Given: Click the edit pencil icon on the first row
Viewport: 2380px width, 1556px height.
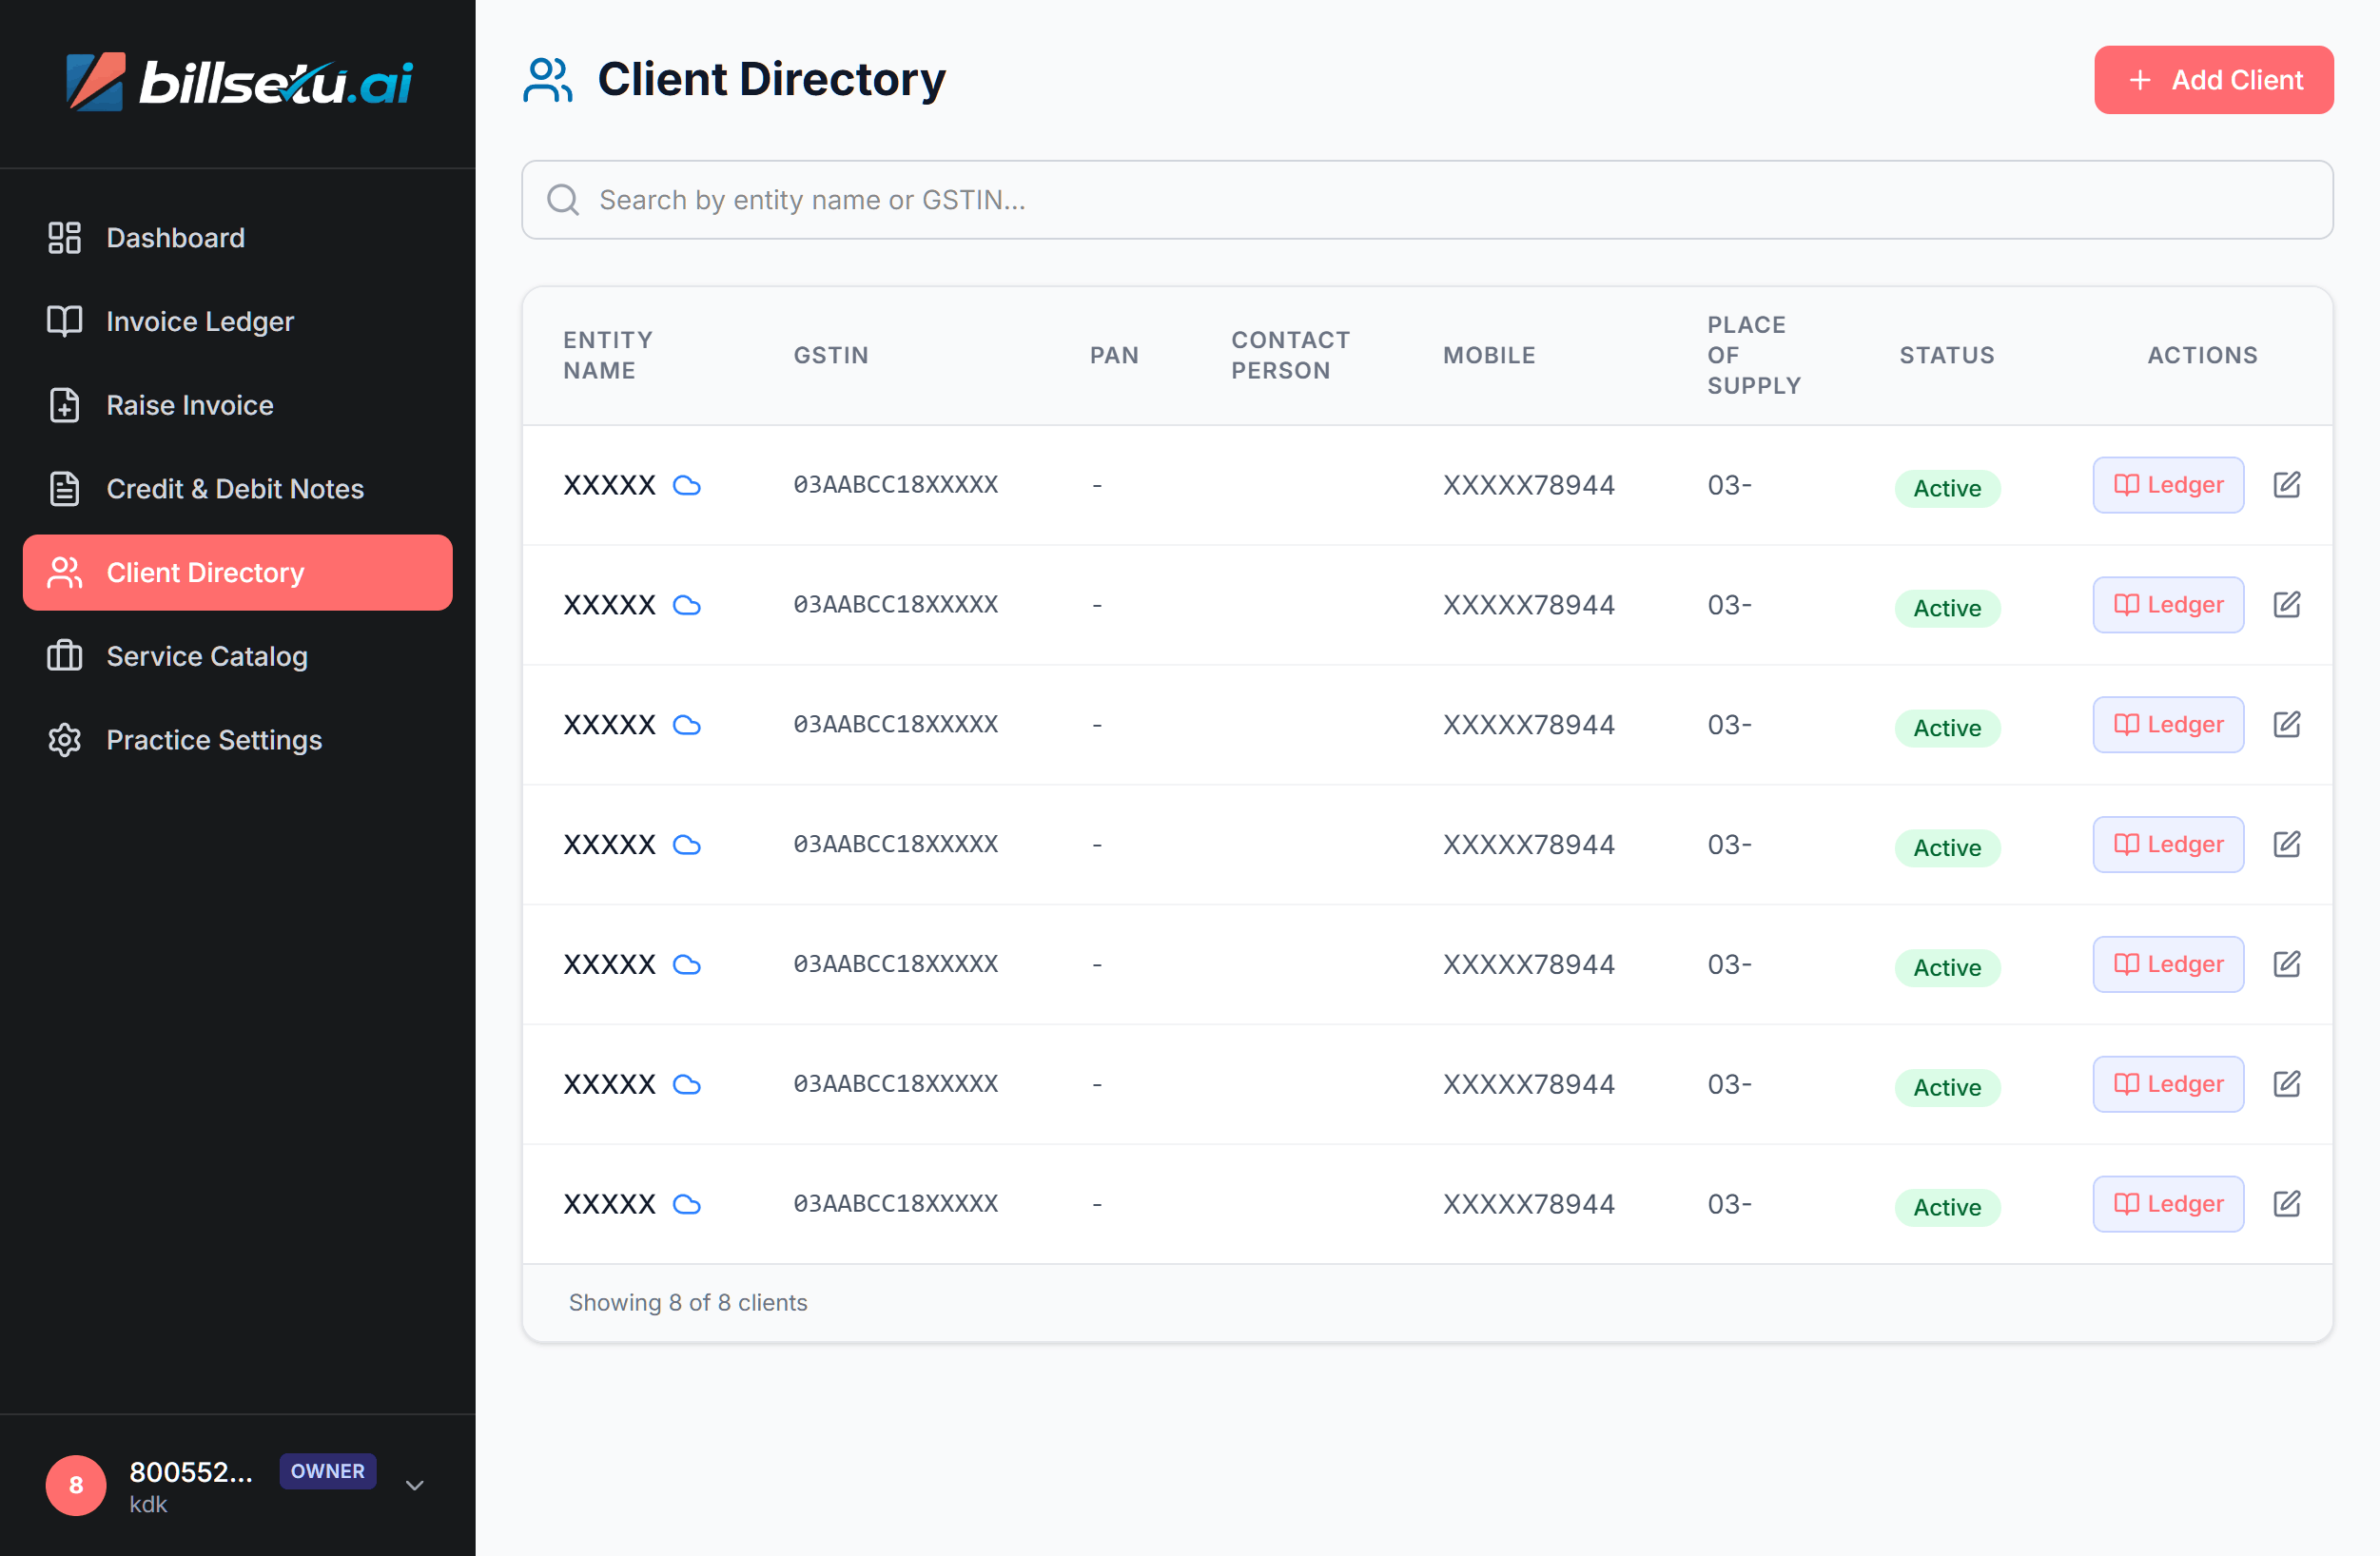Looking at the screenshot, I should tap(2288, 485).
